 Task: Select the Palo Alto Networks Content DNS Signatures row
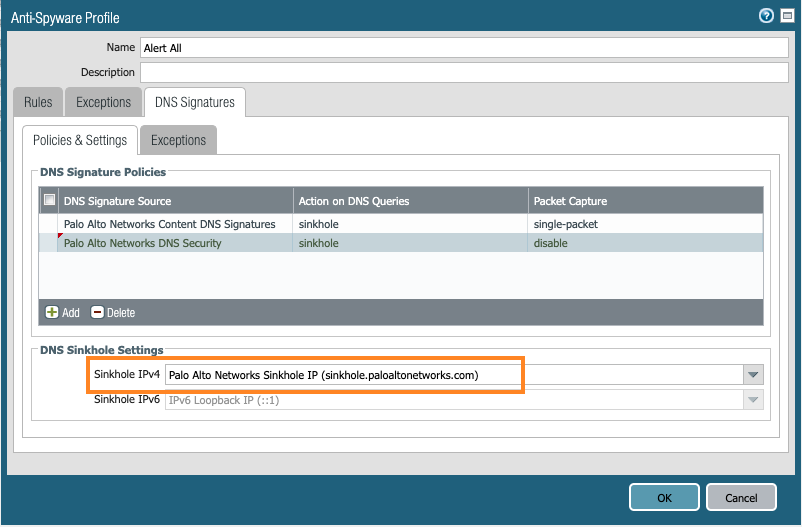pos(169,224)
